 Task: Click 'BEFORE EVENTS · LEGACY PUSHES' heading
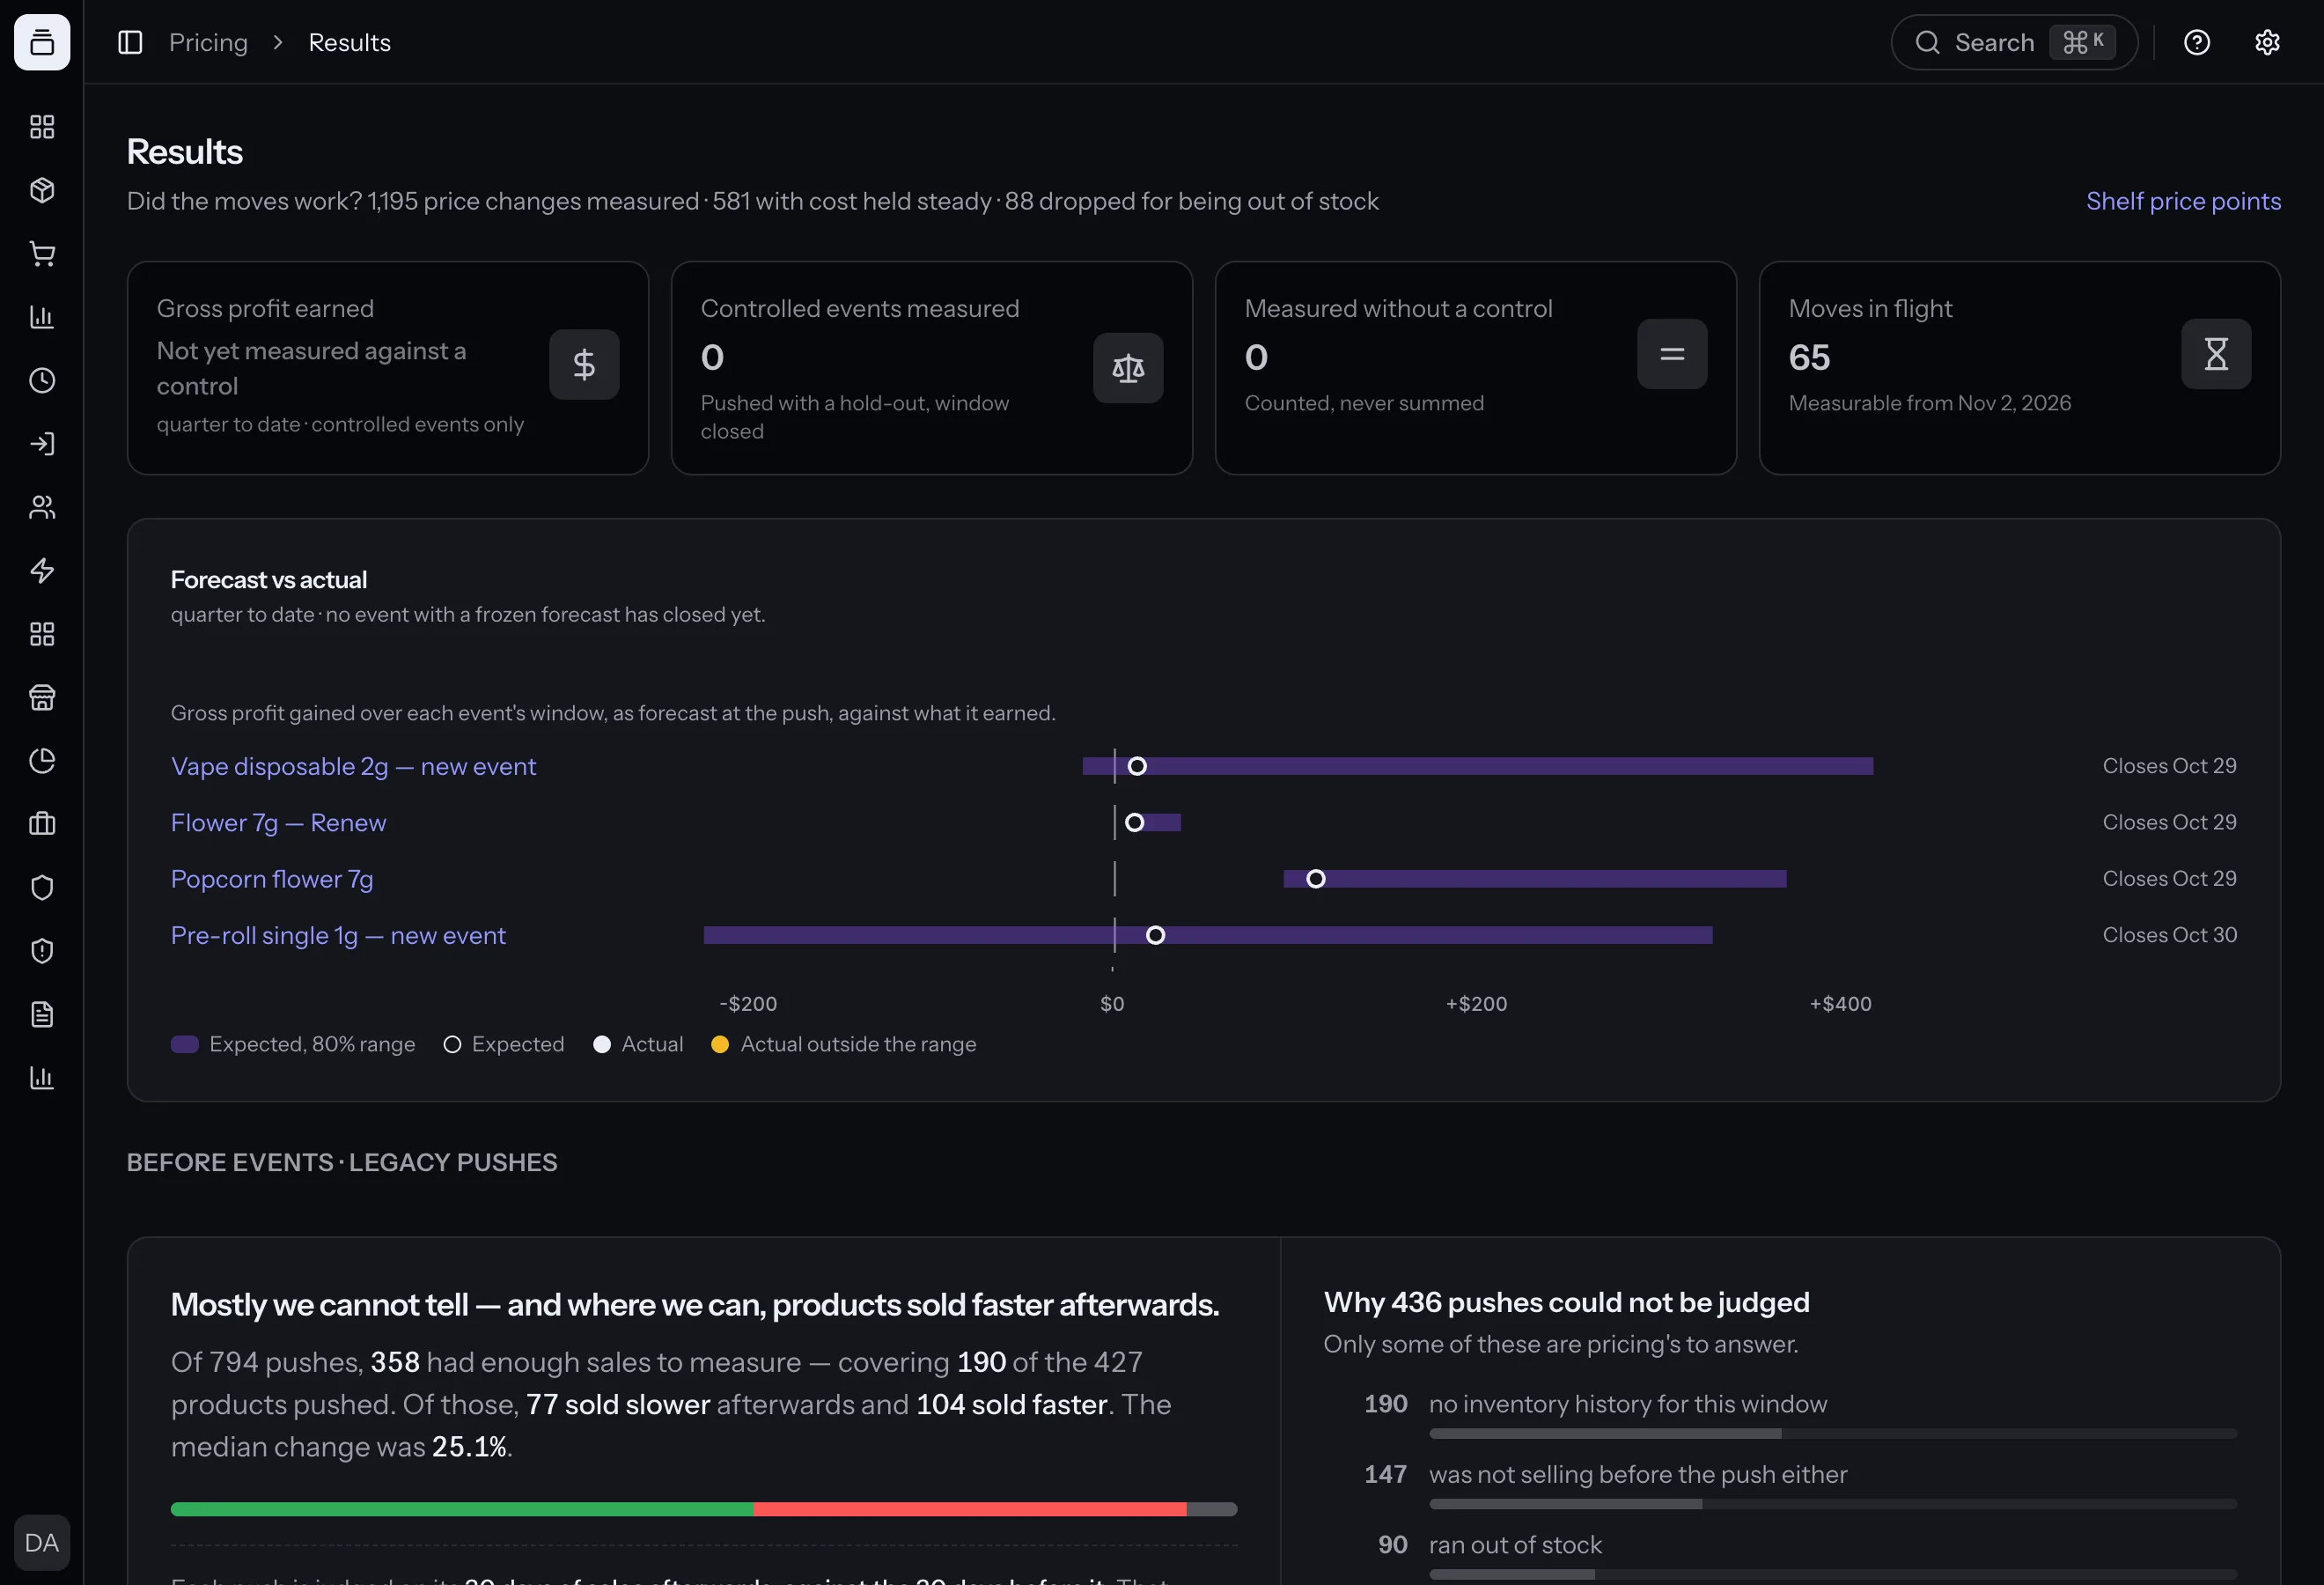342,1162
